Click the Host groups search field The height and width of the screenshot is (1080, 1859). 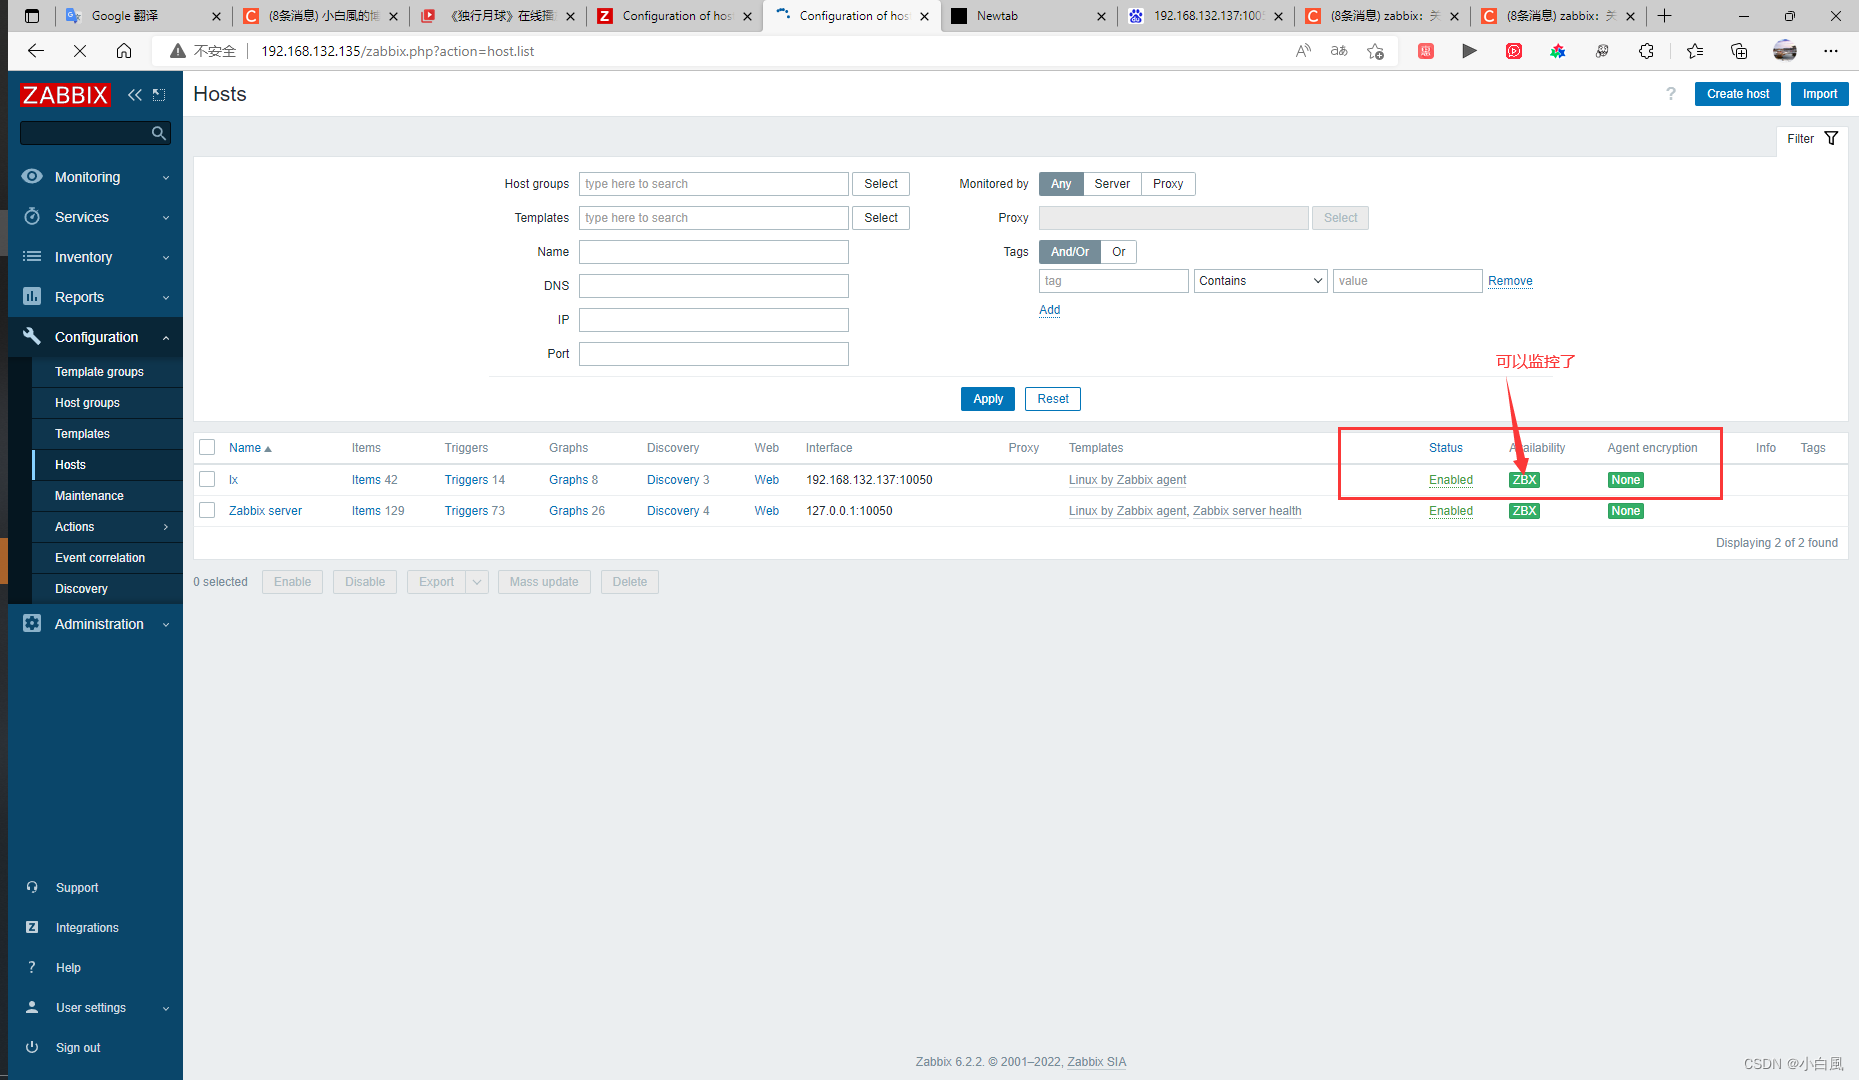click(714, 184)
